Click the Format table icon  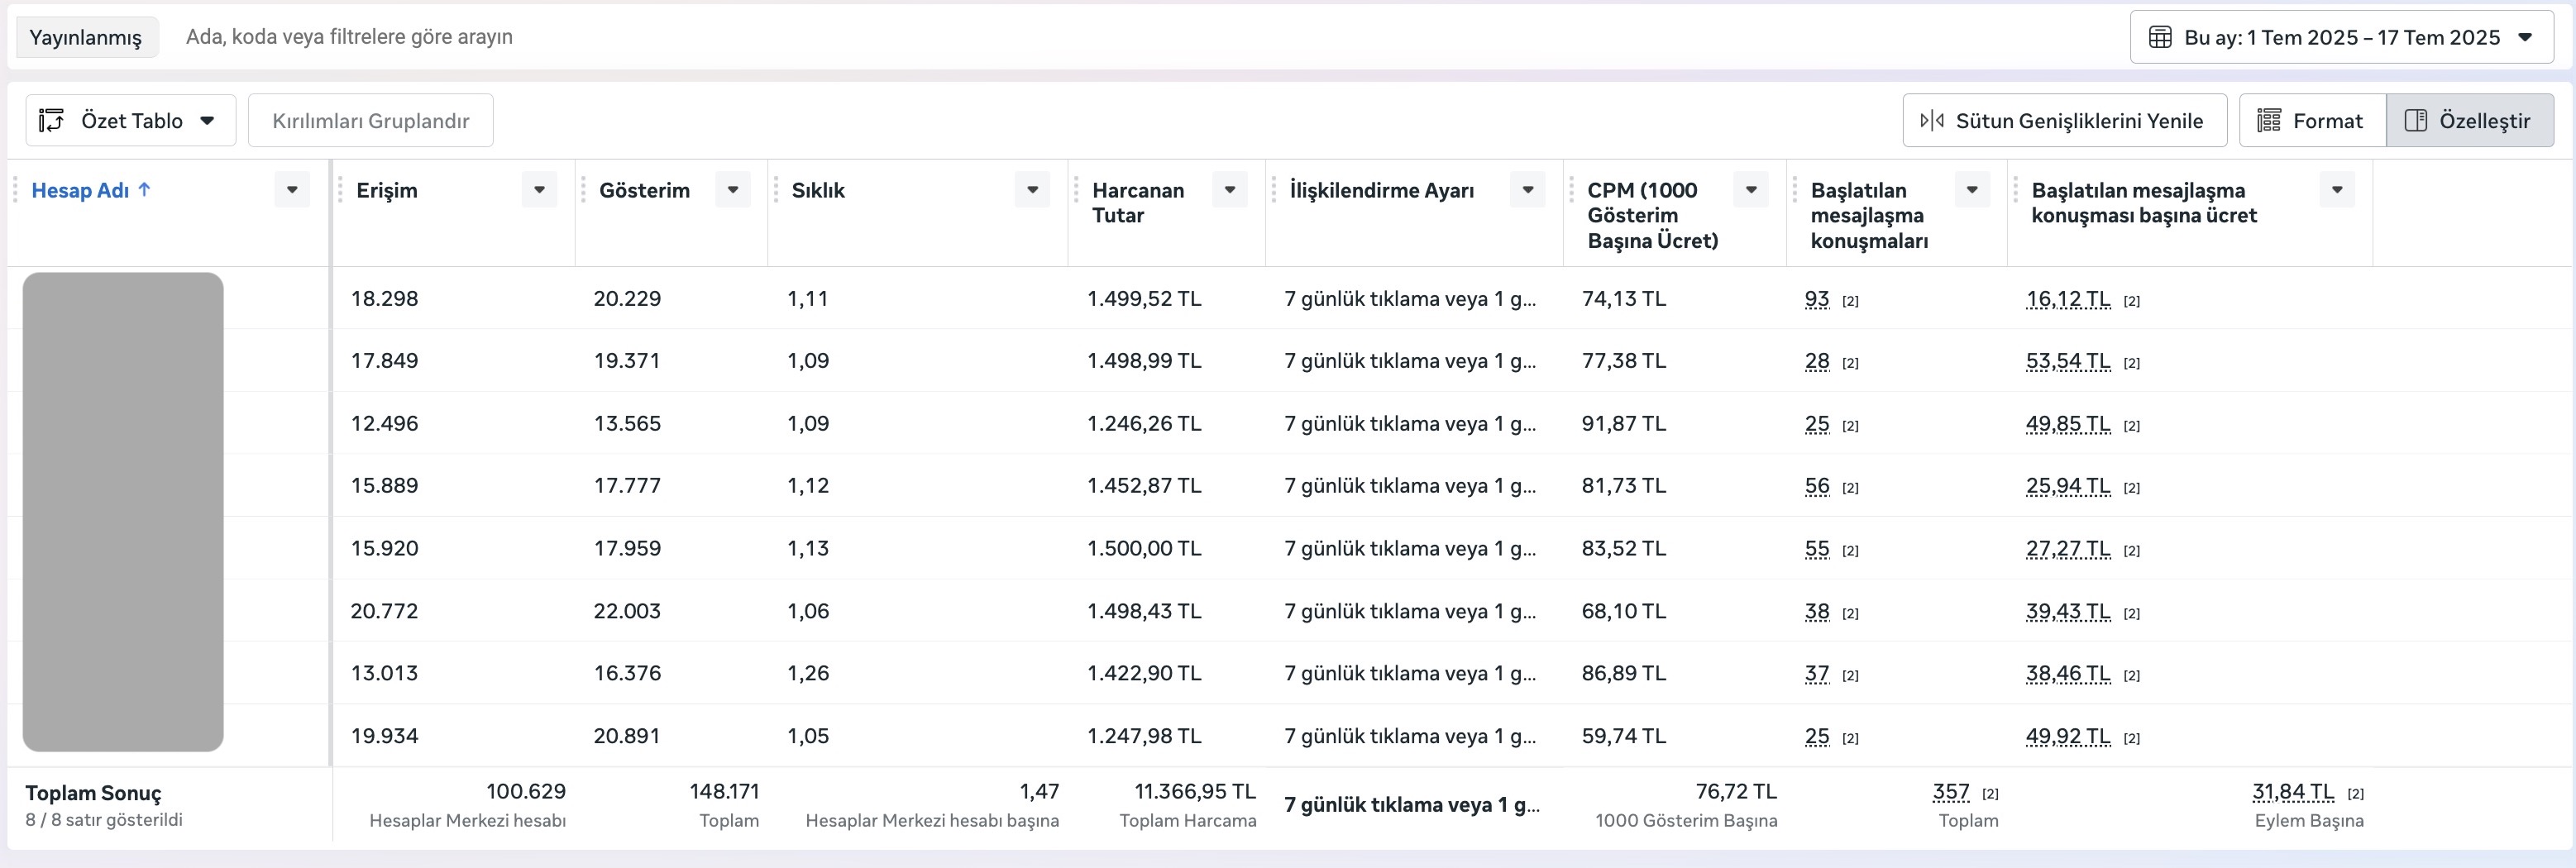(x=2269, y=121)
